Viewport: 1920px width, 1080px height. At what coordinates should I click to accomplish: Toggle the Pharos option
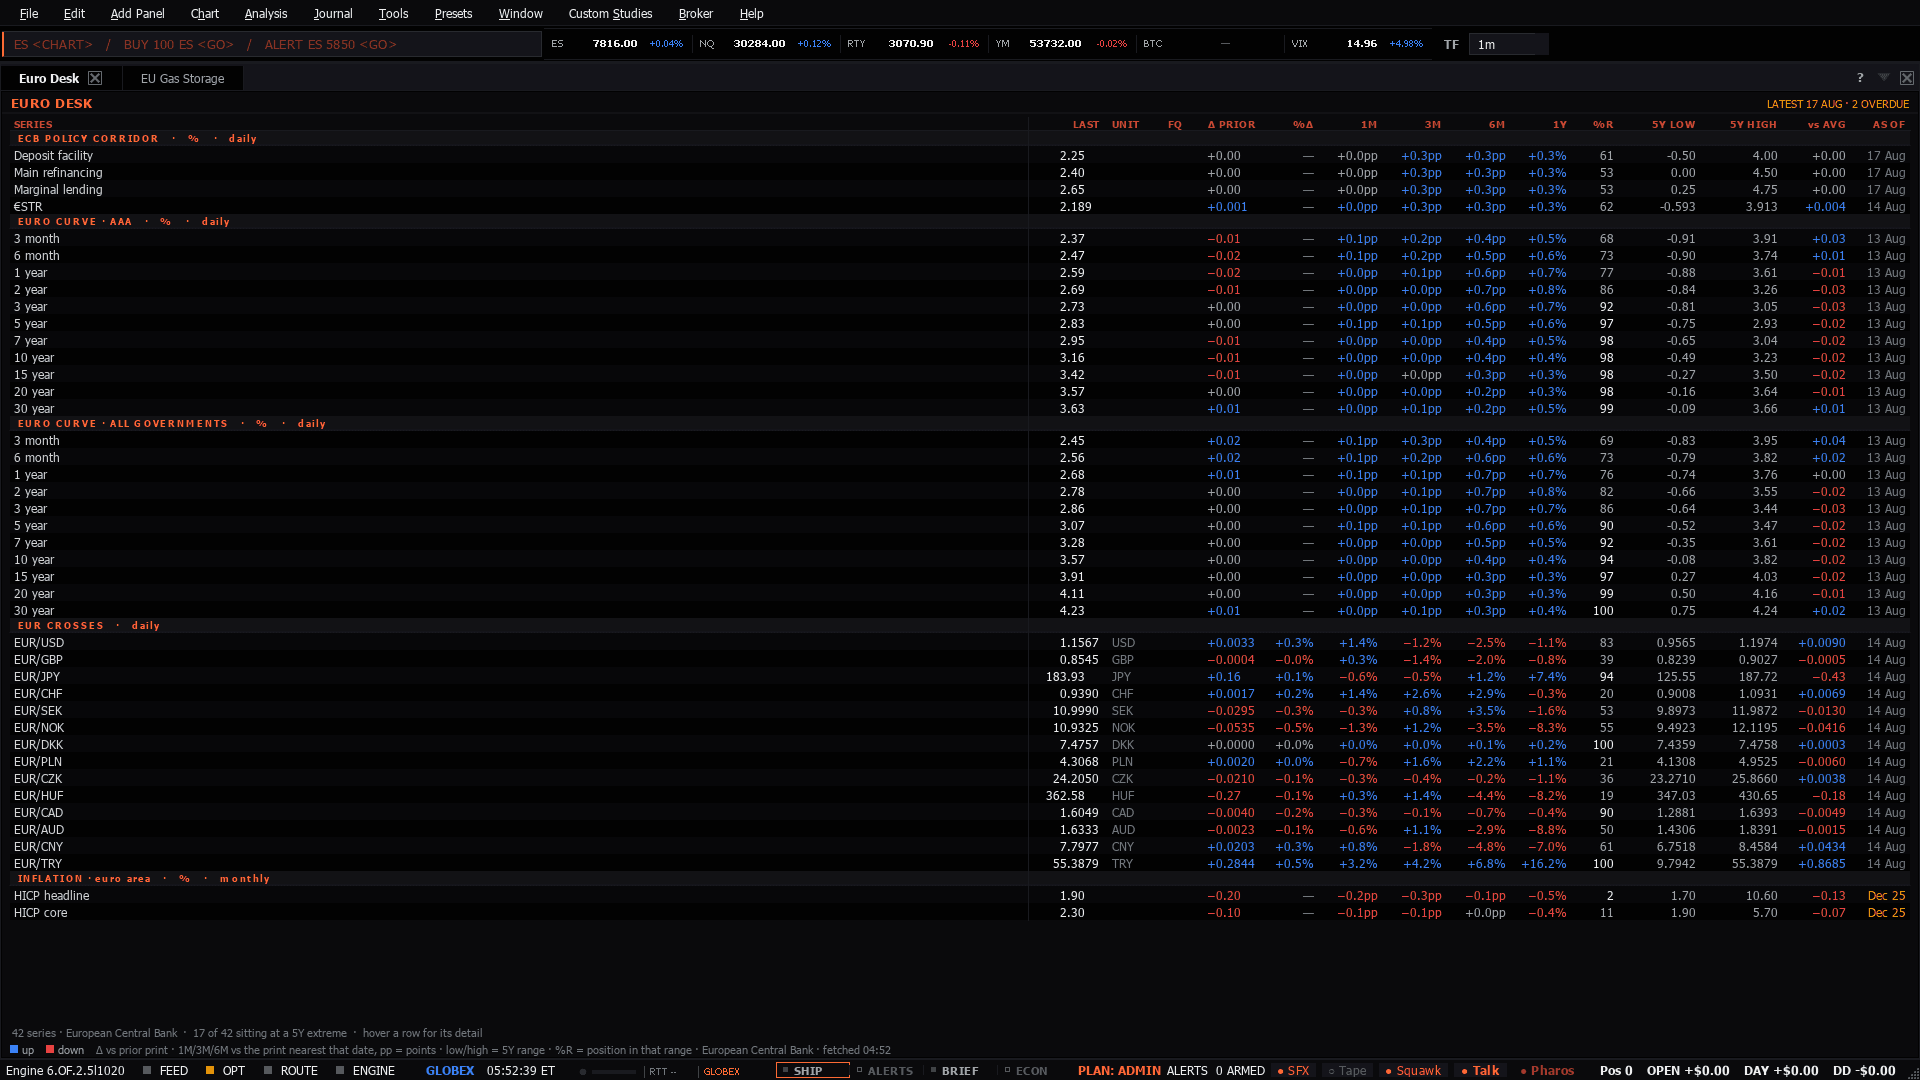pos(1547,1070)
